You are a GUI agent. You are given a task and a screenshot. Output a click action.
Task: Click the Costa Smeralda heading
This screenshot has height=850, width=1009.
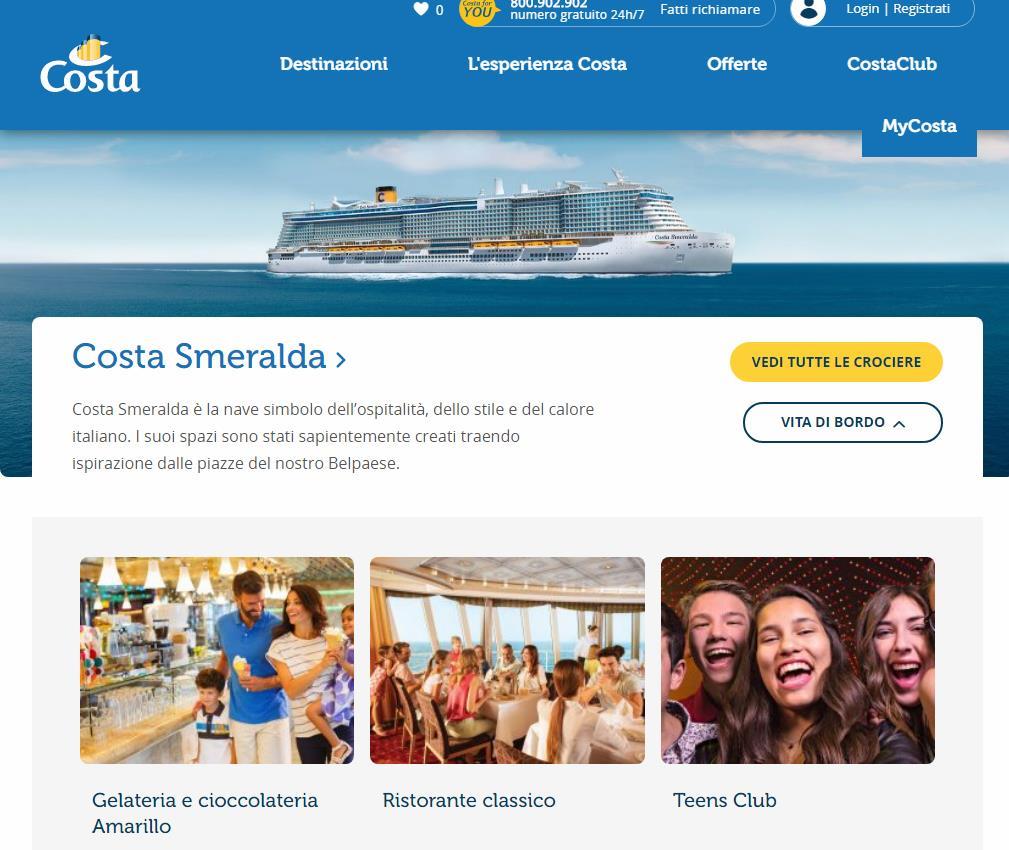(199, 356)
